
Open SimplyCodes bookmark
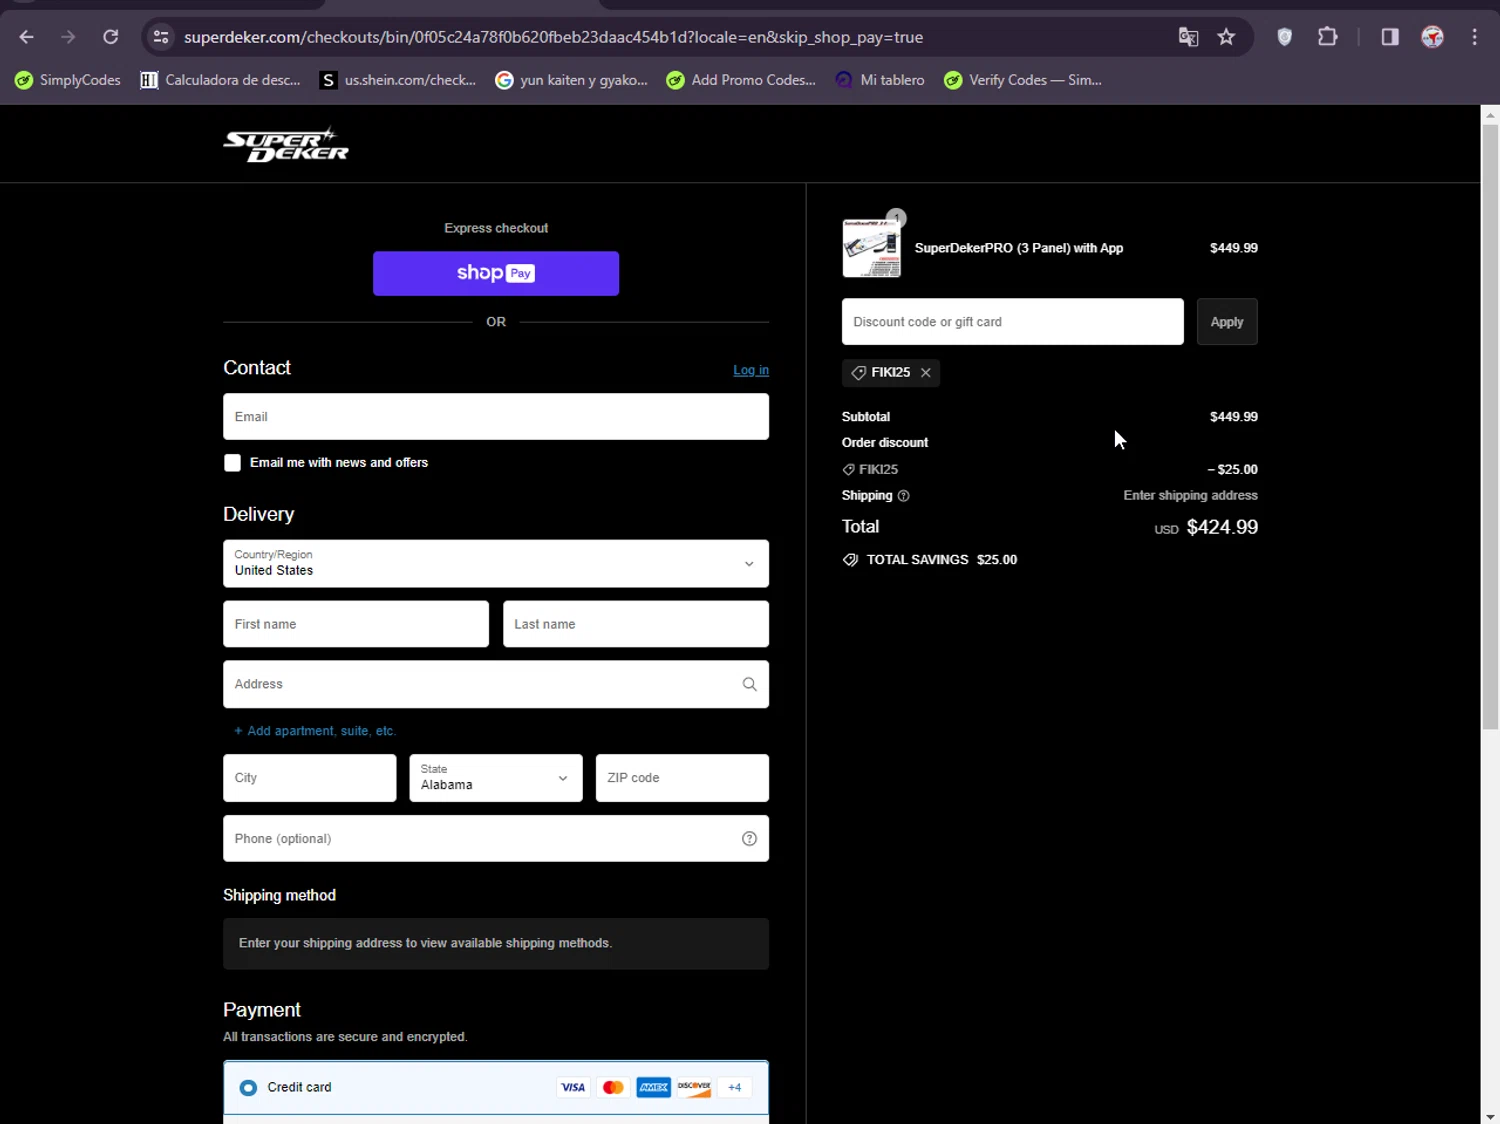click(68, 80)
